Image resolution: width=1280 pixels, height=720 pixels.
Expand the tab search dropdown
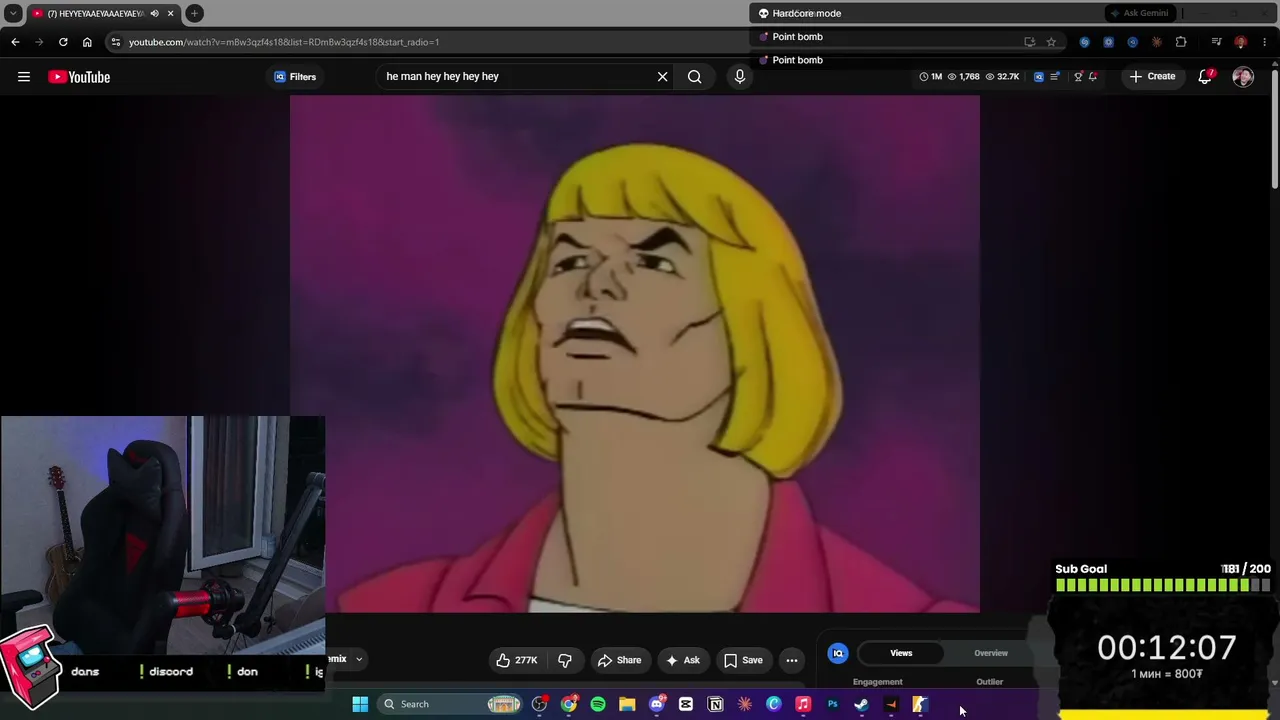pyautogui.click(x=13, y=13)
